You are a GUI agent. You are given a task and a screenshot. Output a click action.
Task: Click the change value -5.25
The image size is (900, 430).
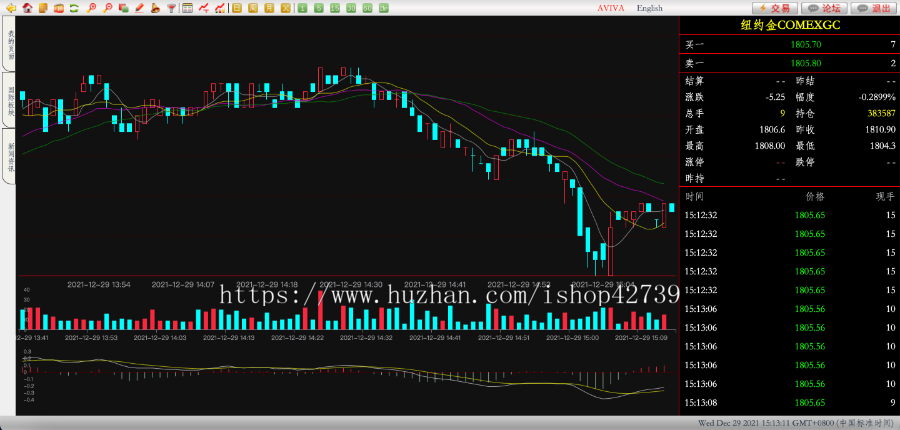click(775, 97)
